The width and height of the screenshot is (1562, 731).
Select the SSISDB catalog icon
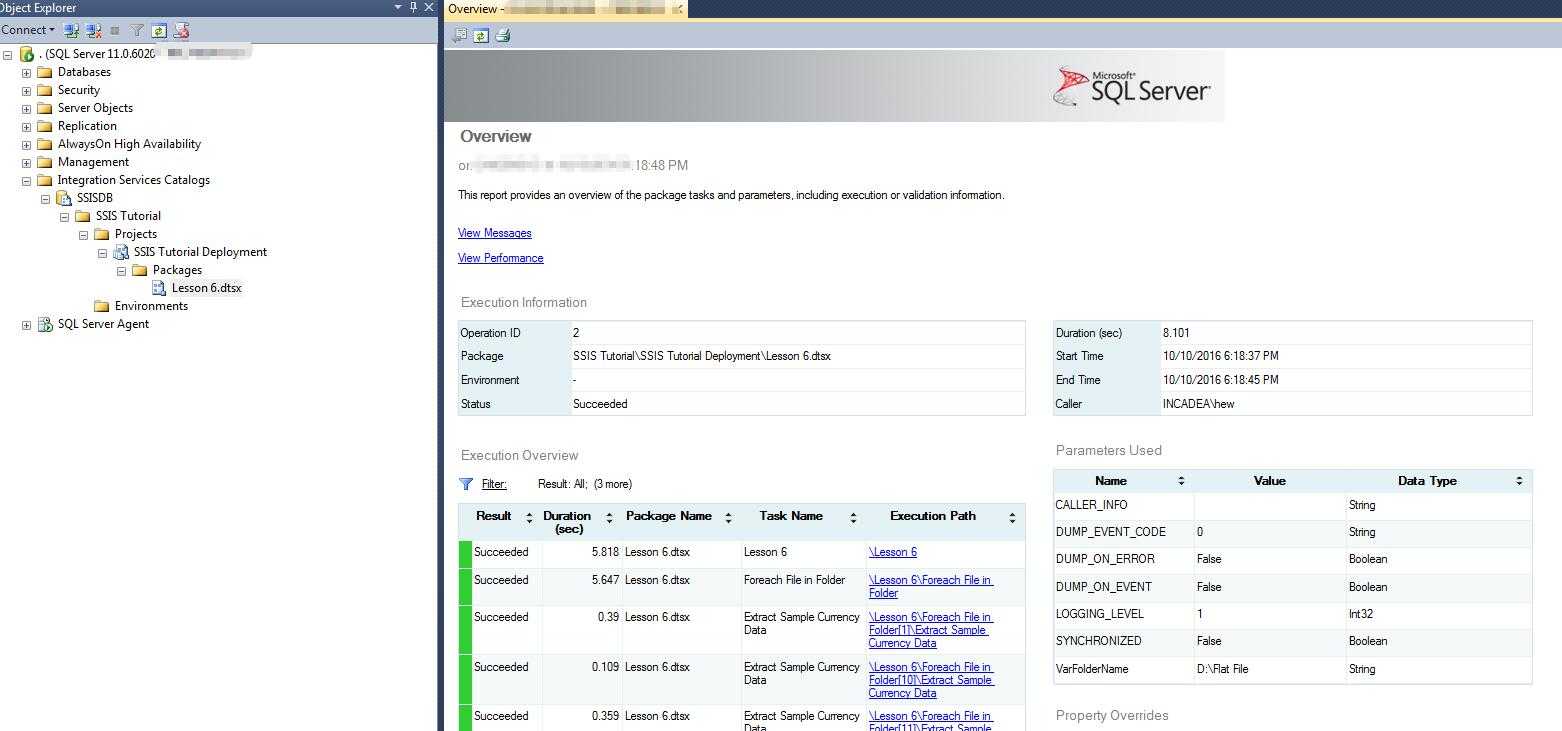(63, 198)
